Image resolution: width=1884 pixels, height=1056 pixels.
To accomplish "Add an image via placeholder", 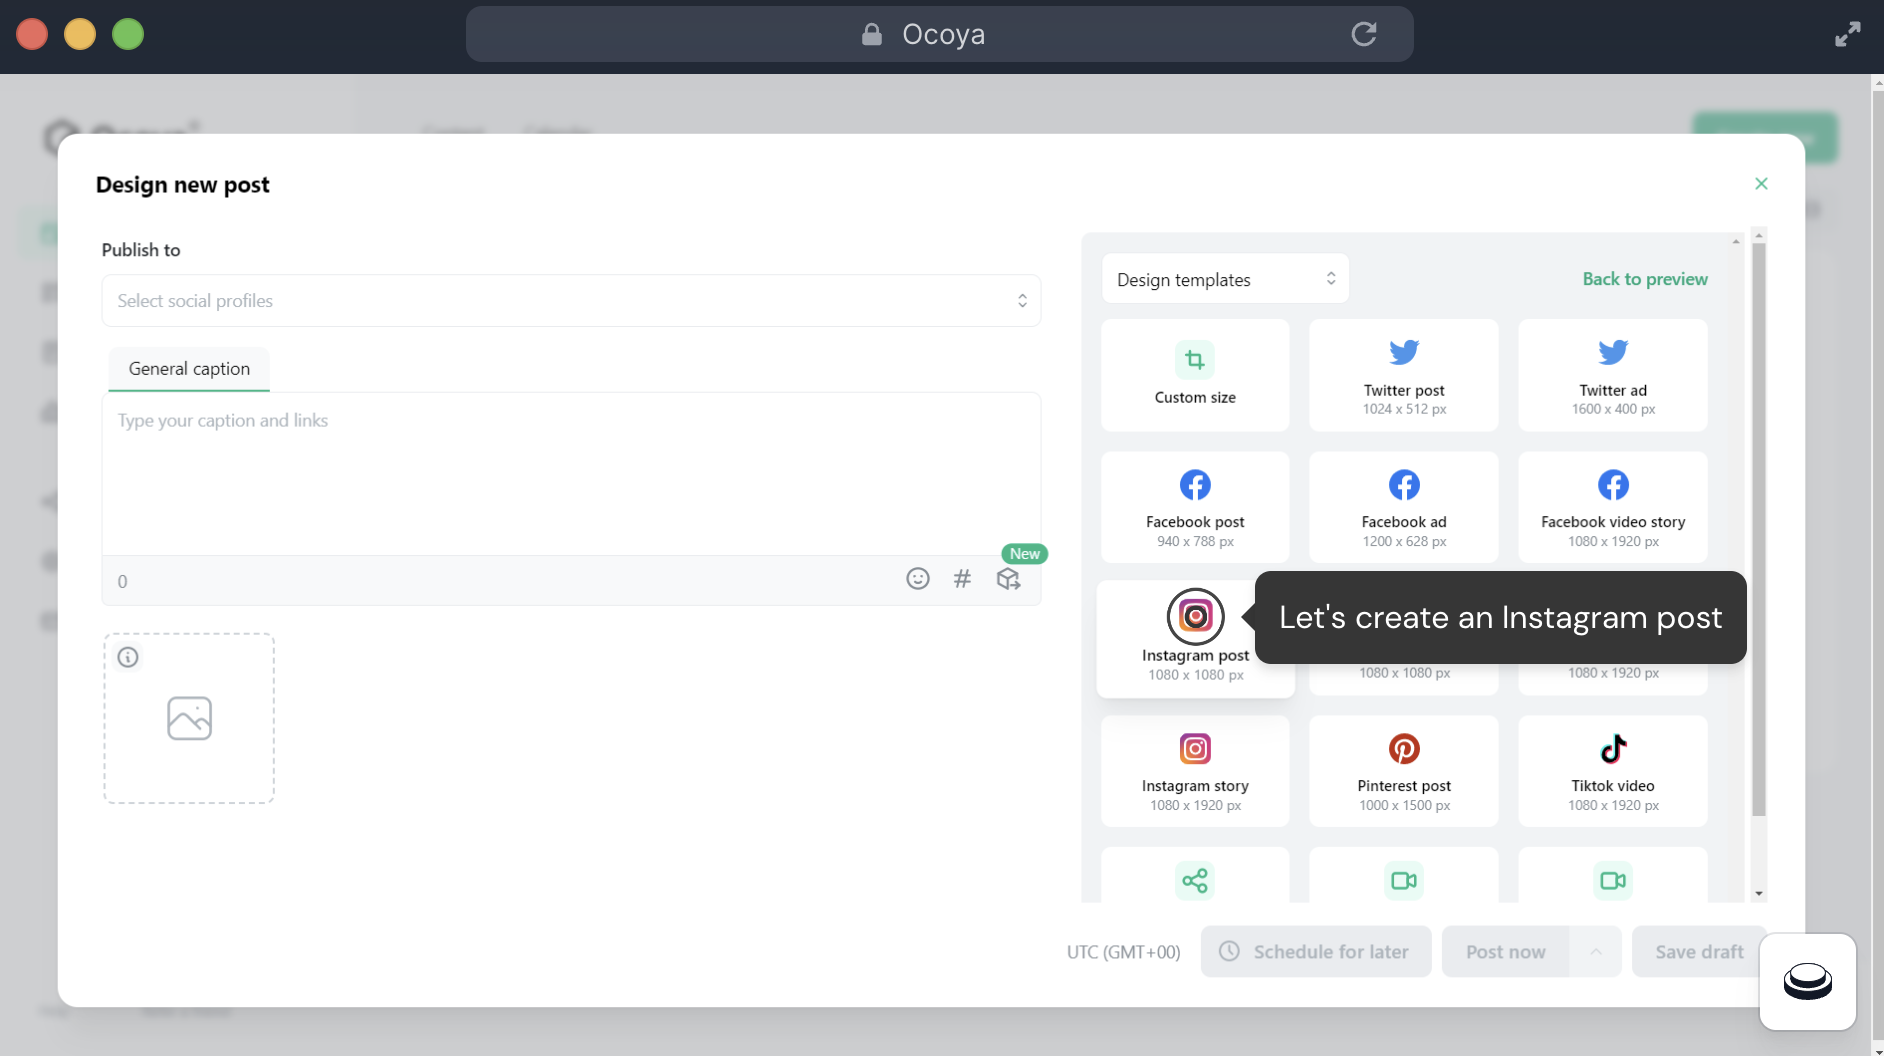I will (x=189, y=718).
